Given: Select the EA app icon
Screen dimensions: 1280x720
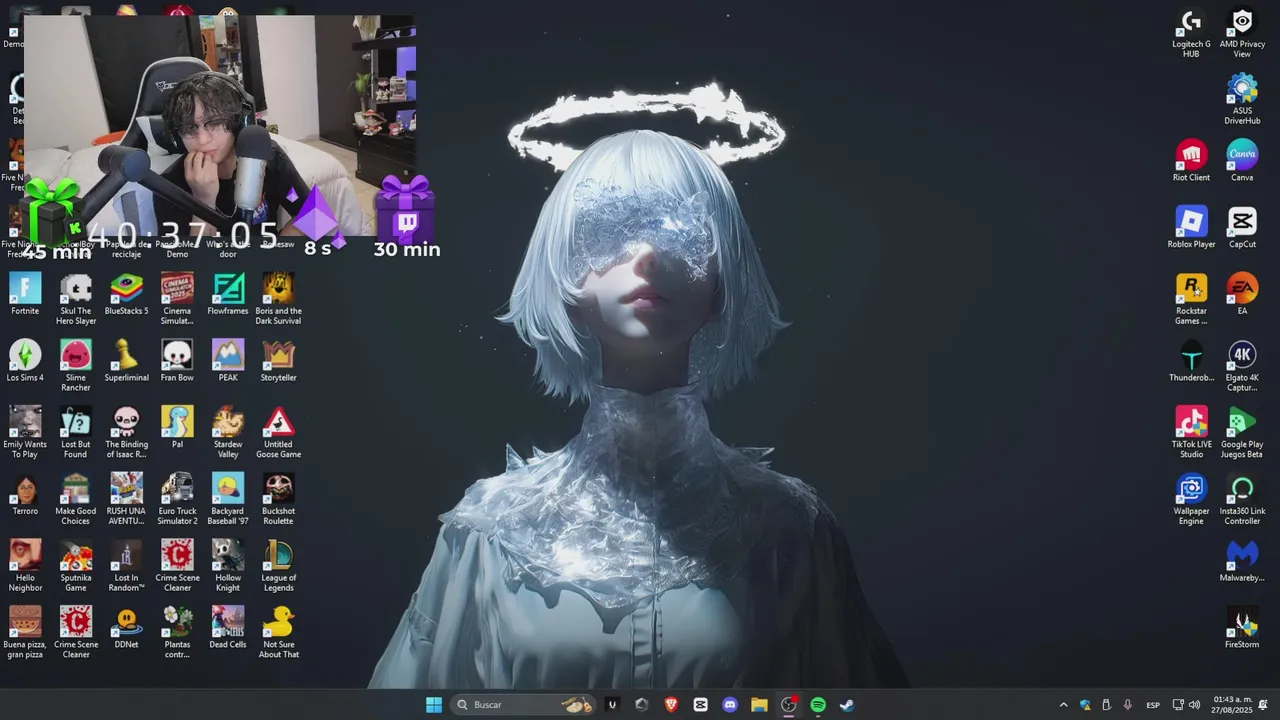Looking at the screenshot, I should (1242, 294).
